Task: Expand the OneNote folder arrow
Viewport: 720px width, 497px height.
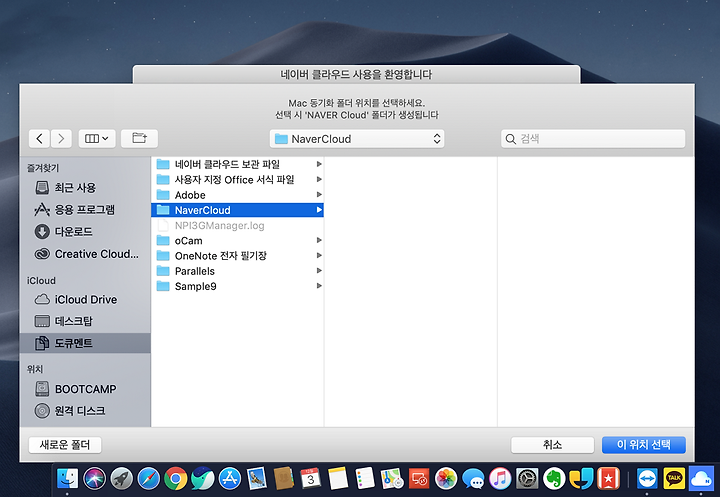Action: coord(319,255)
